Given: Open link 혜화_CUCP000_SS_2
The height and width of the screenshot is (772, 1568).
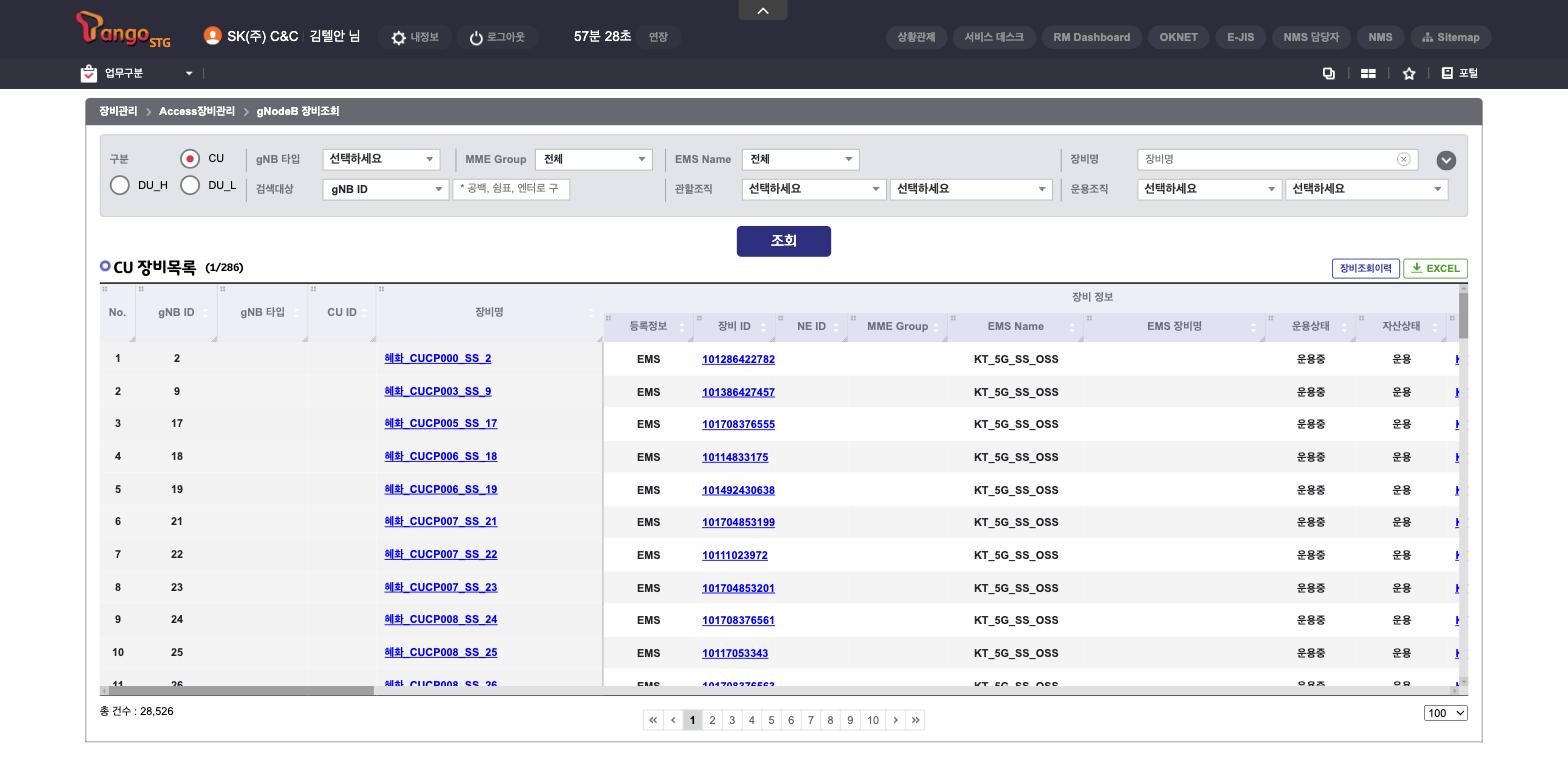Looking at the screenshot, I should click(438, 358).
